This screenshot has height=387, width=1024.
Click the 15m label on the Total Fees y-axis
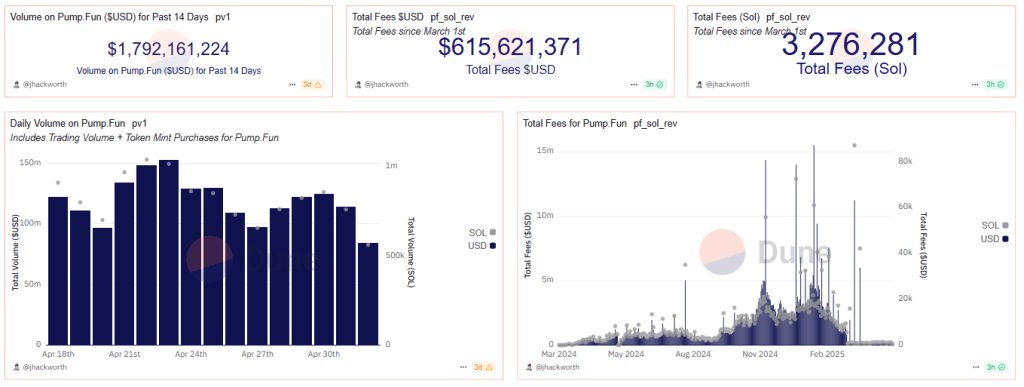(545, 151)
